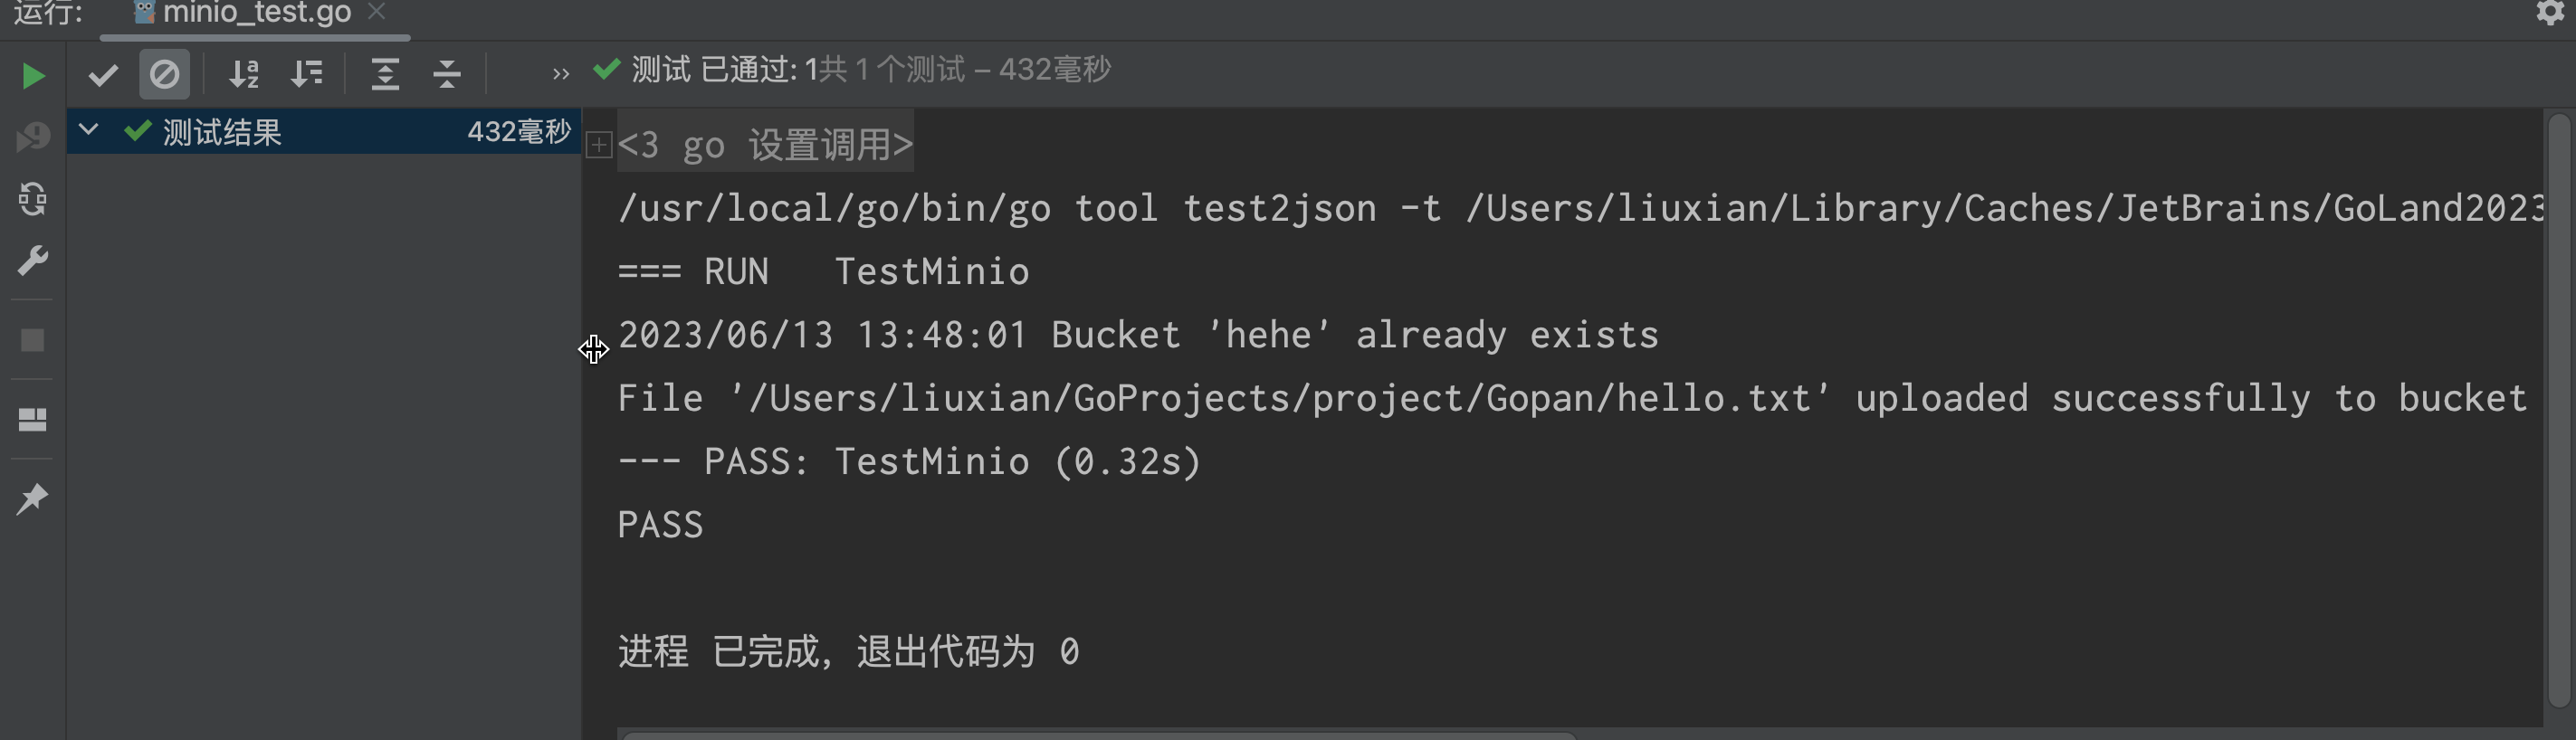Toggle the show passed tests filter
This screenshot has width=2576, height=740.
[102, 73]
